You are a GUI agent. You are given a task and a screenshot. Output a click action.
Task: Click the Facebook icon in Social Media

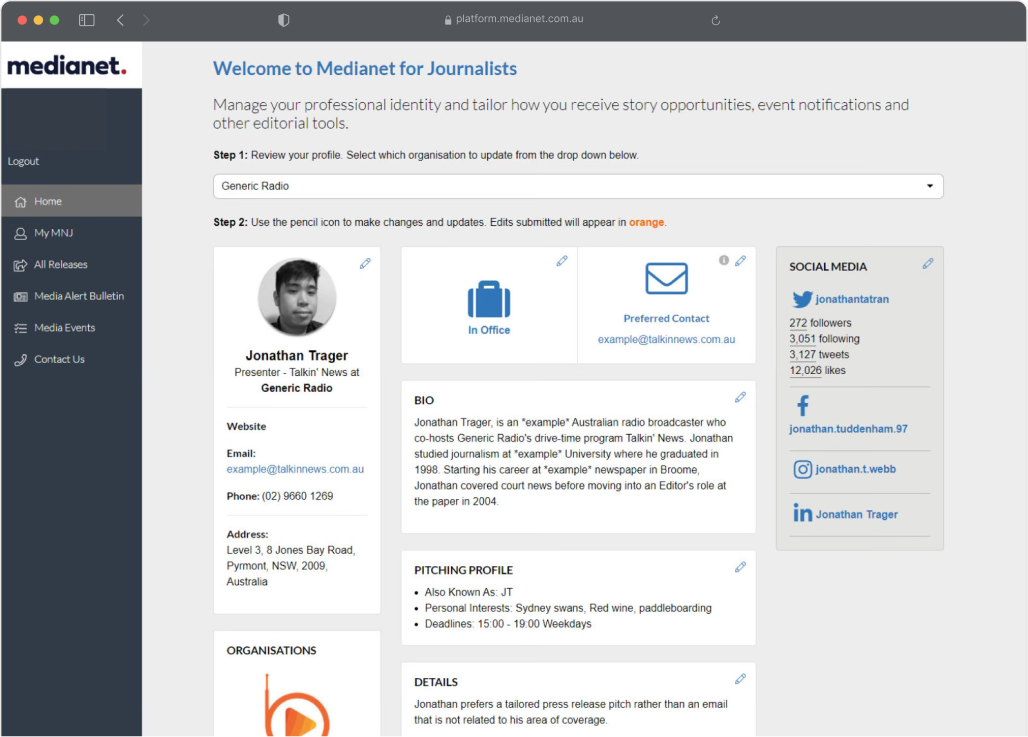pos(802,406)
